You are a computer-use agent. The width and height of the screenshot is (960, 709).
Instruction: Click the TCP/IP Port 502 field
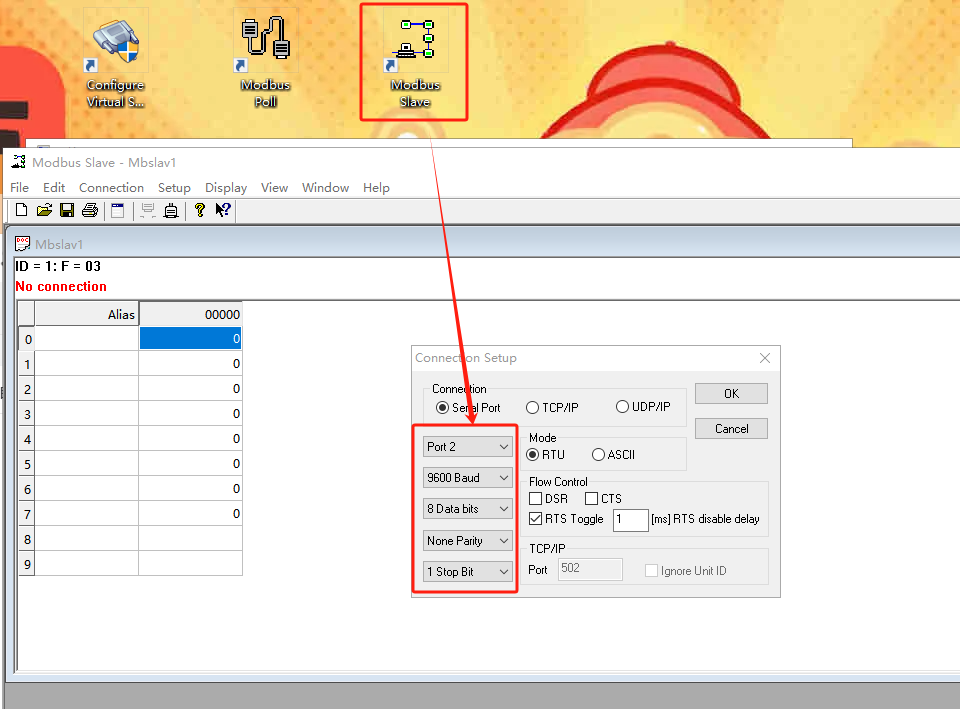tap(590, 569)
